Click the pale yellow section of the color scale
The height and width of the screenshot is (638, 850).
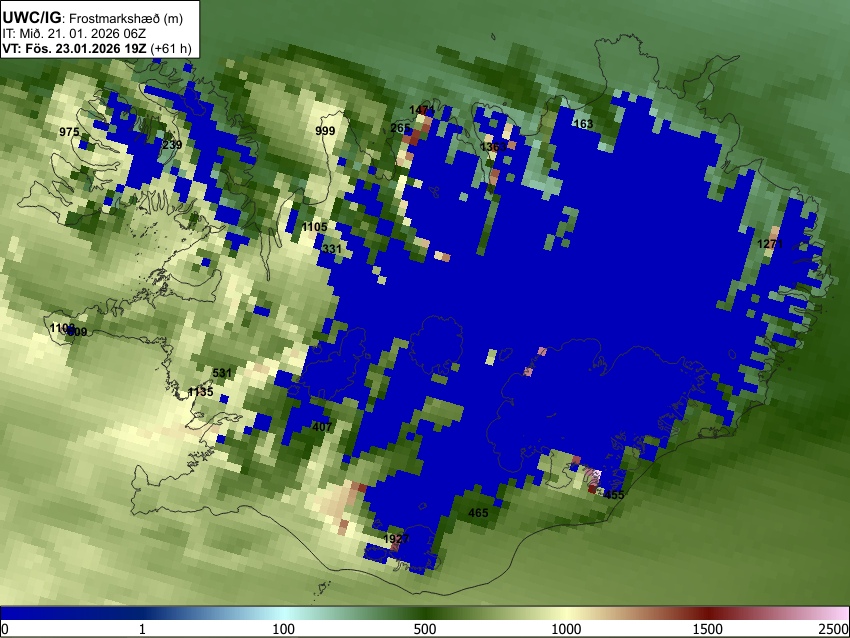566,613
